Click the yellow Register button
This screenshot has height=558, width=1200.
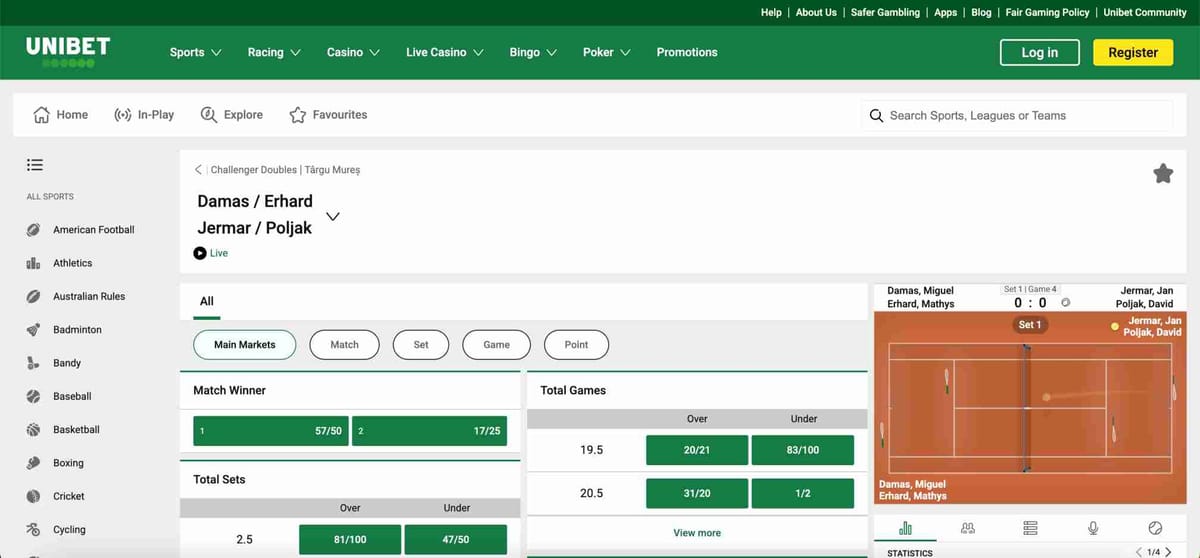click(1133, 52)
